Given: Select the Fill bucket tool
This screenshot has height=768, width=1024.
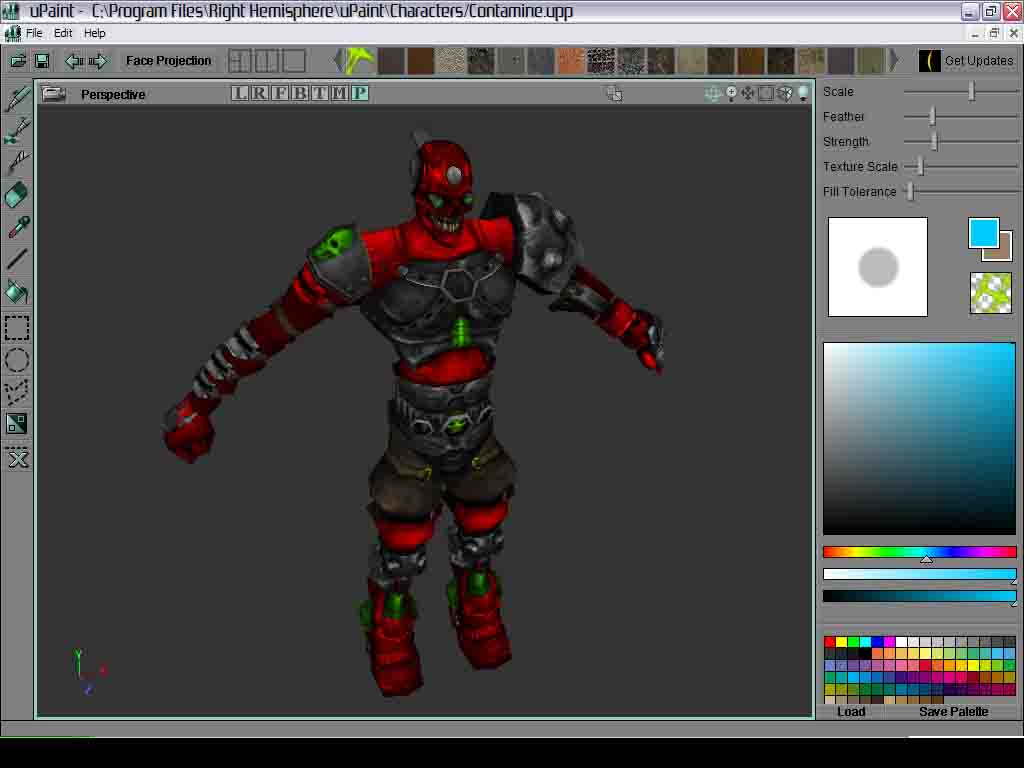Looking at the screenshot, I should coord(15,291).
